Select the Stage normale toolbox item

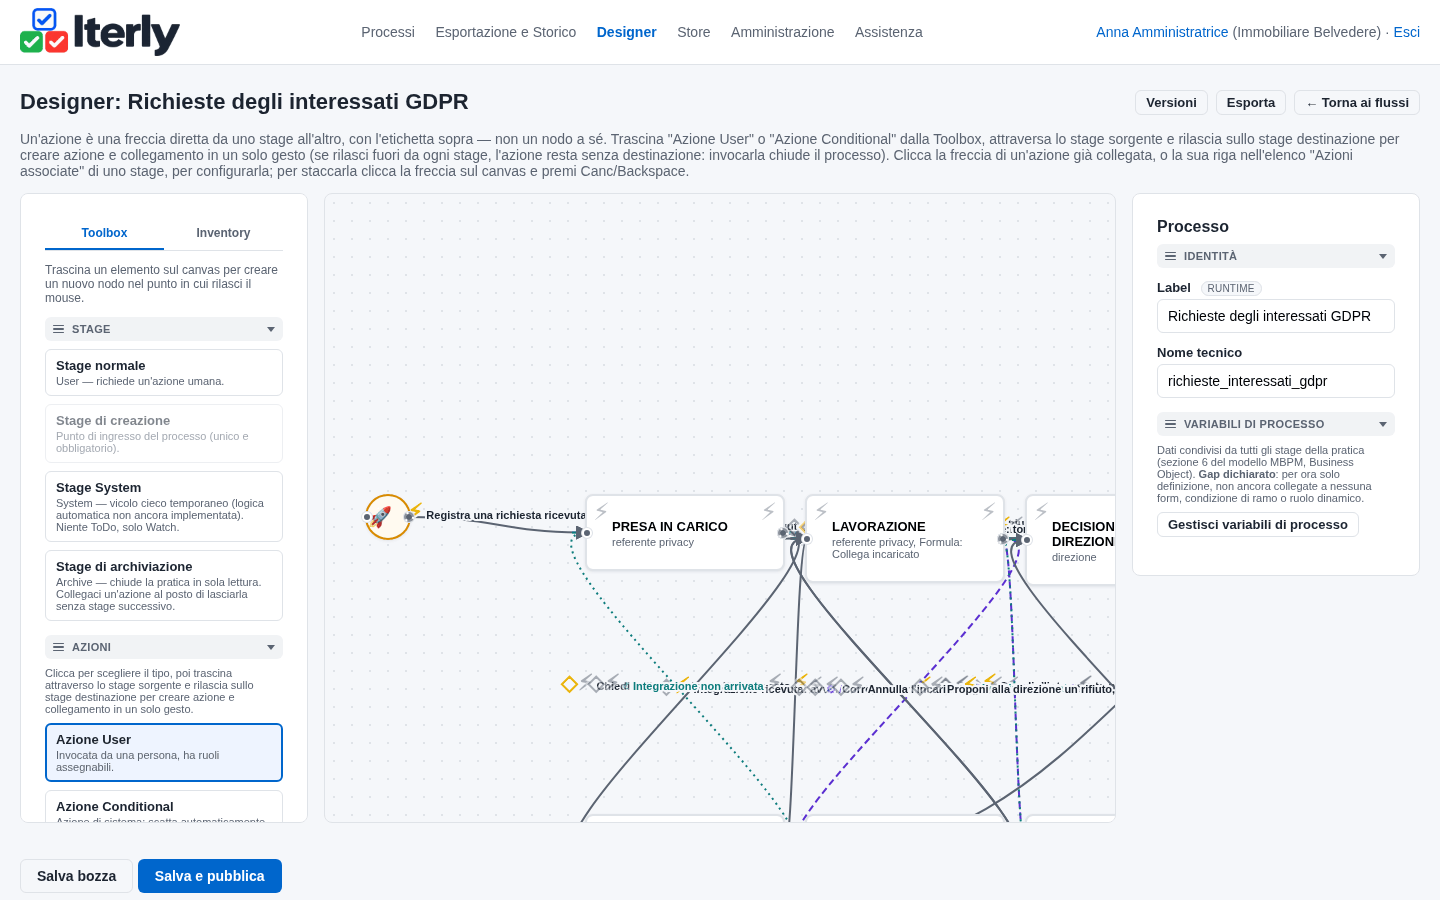(x=164, y=373)
